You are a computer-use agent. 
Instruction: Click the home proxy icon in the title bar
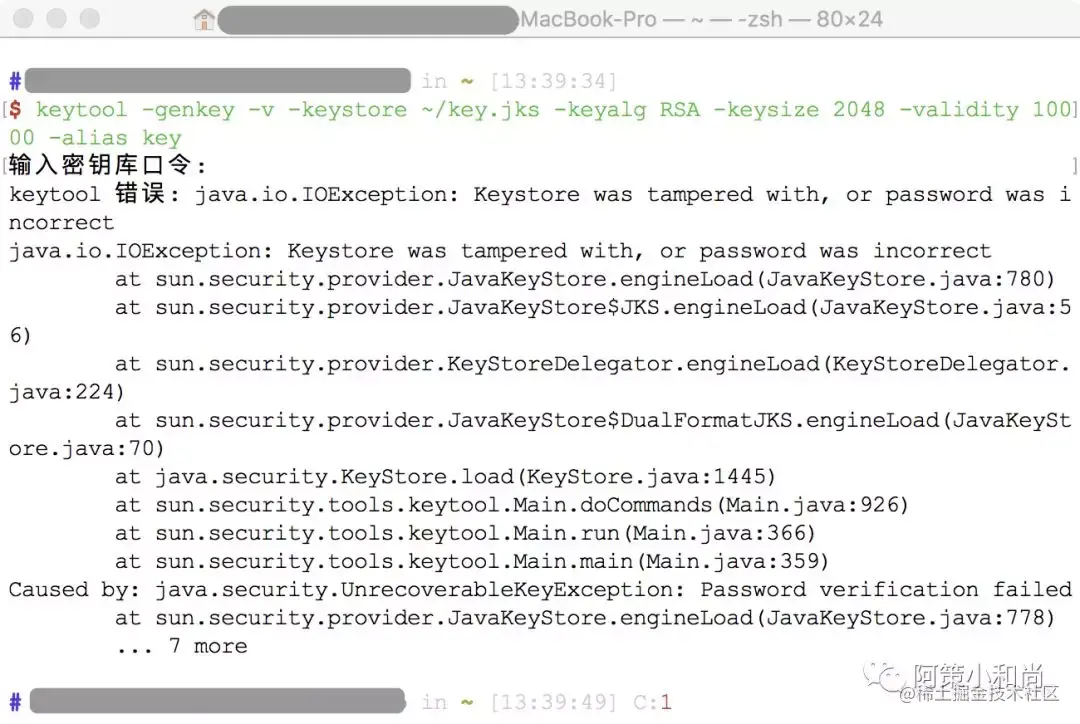point(205,19)
